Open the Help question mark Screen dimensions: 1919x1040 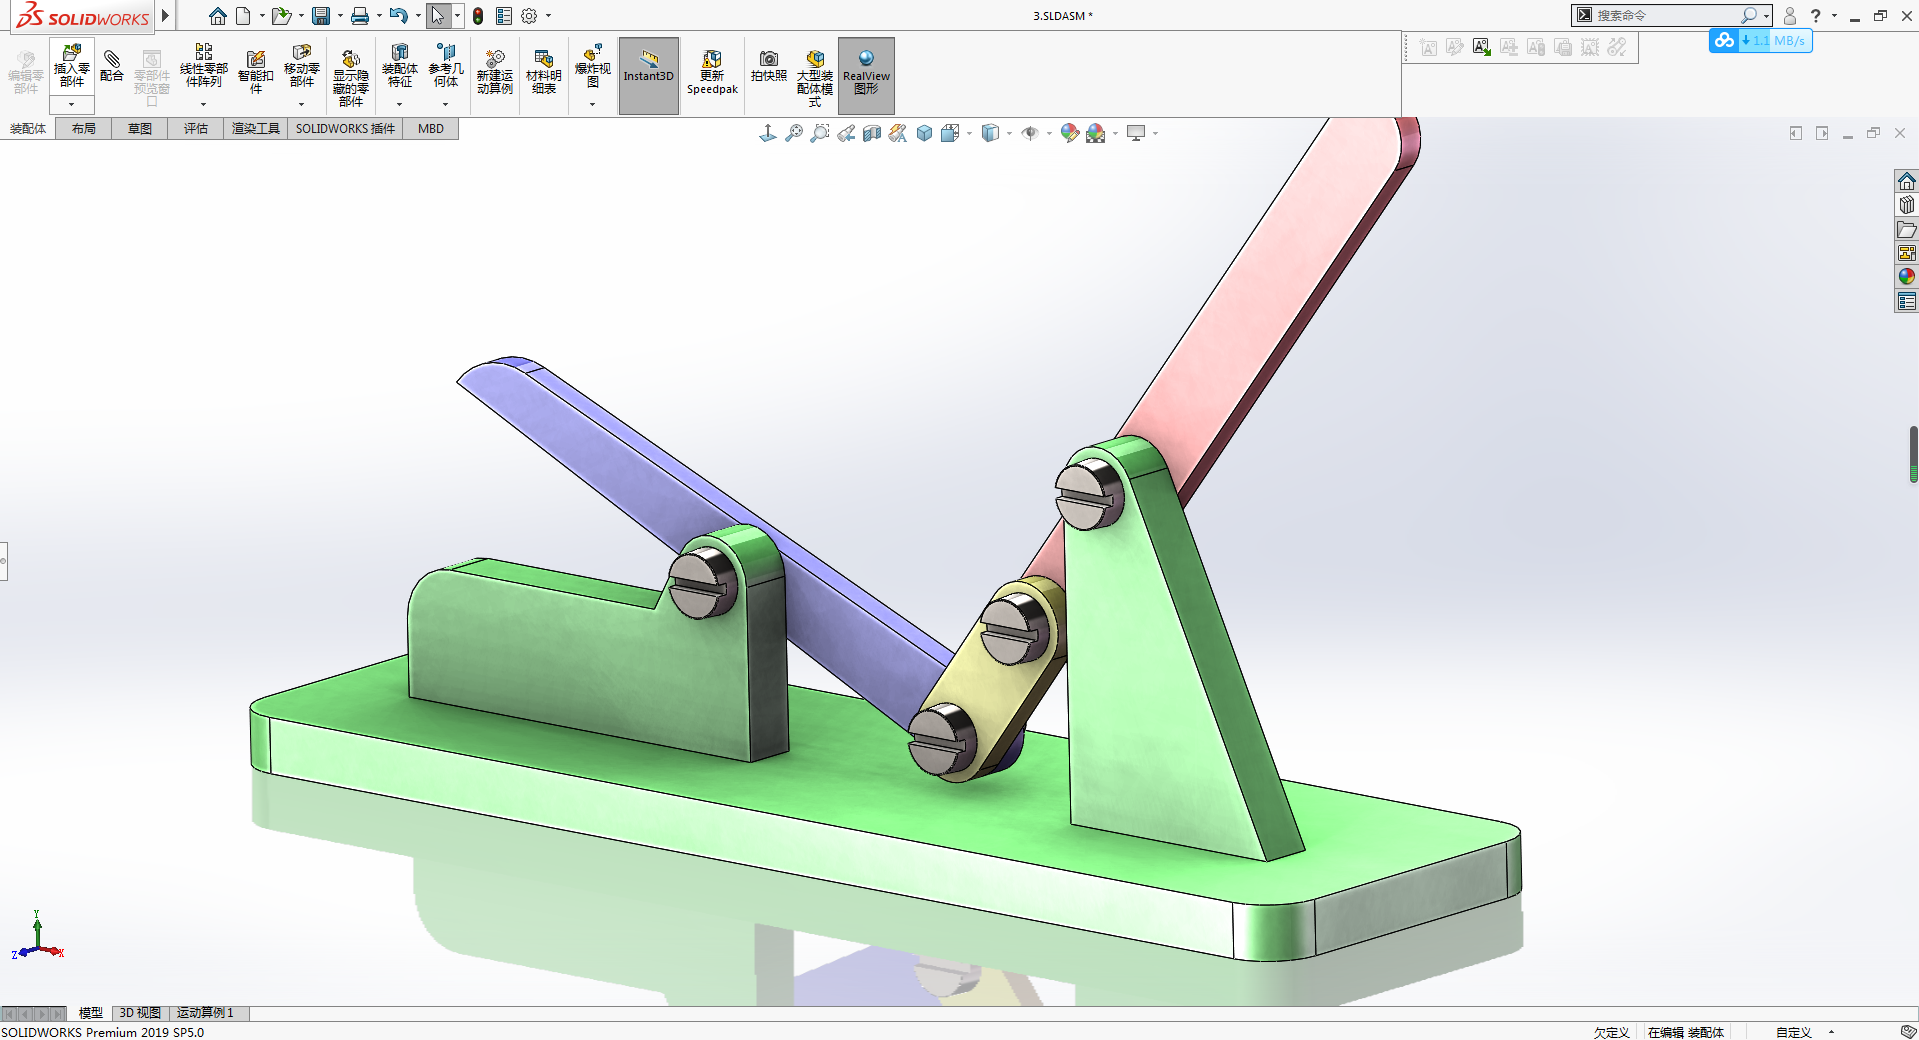pyautogui.click(x=1816, y=16)
